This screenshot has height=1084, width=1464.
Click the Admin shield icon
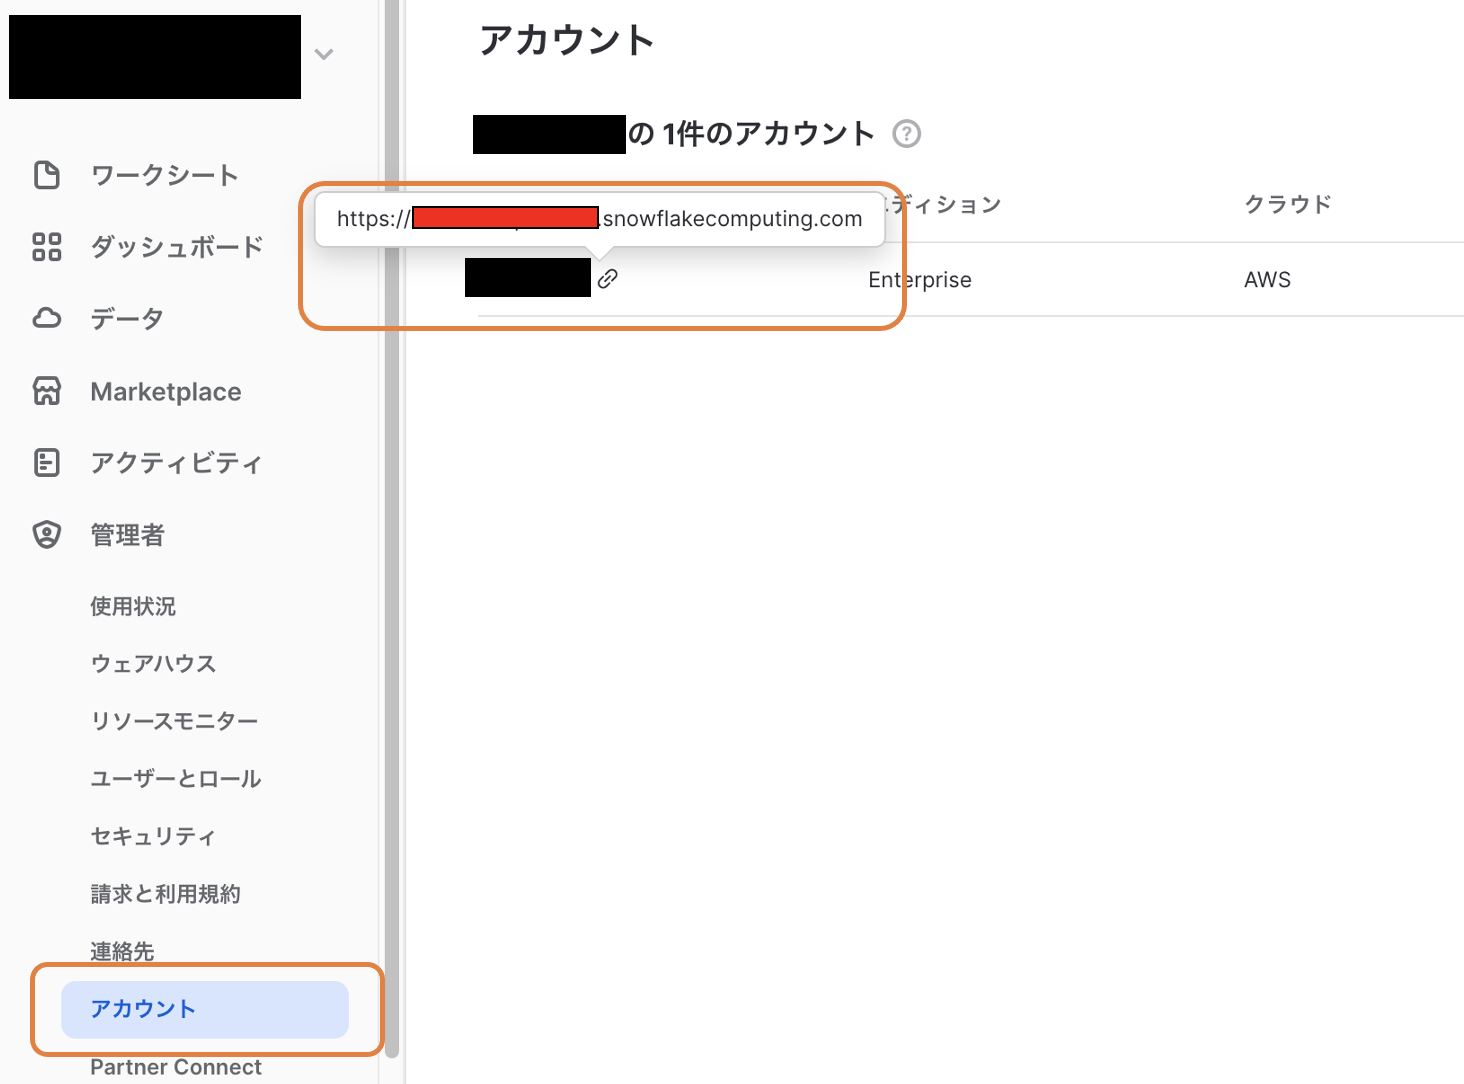click(x=47, y=535)
